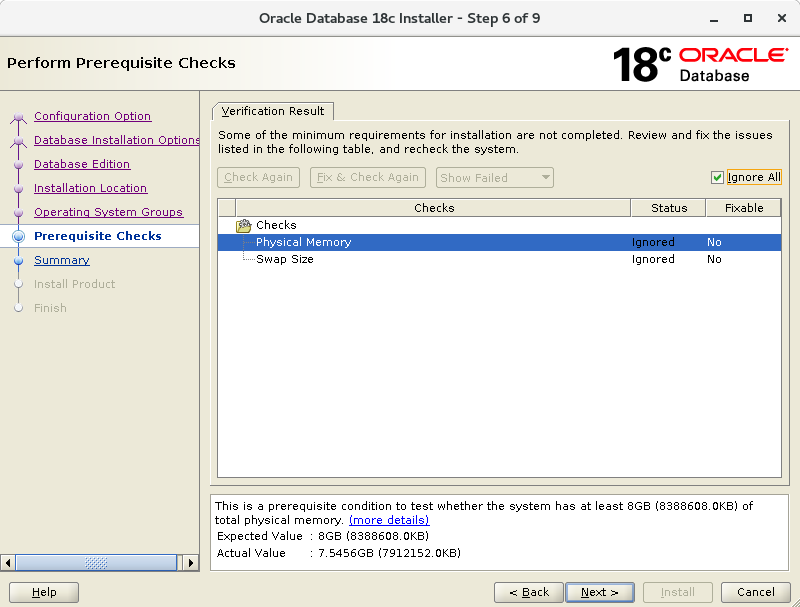Click the Database Installation Options step bullet
800x607 pixels.
coord(19,141)
